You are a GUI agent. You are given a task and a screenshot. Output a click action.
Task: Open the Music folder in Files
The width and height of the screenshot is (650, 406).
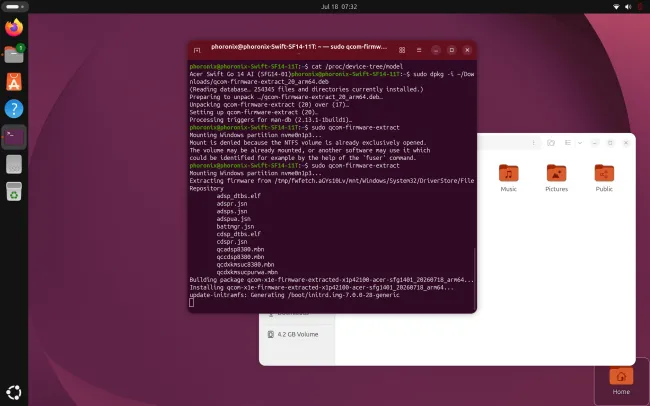click(509, 178)
